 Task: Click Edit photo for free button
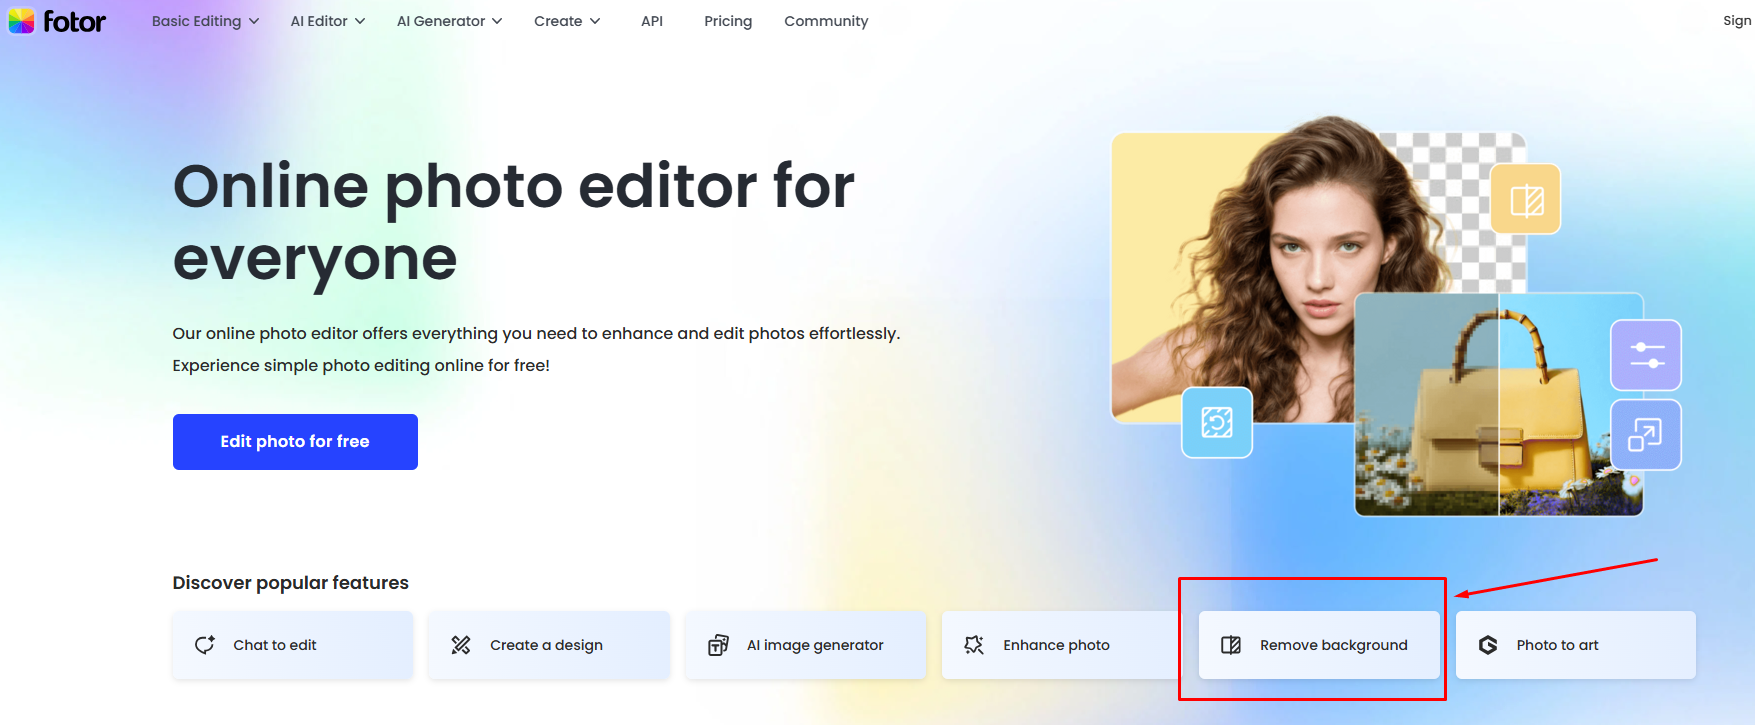click(x=295, y=442)
